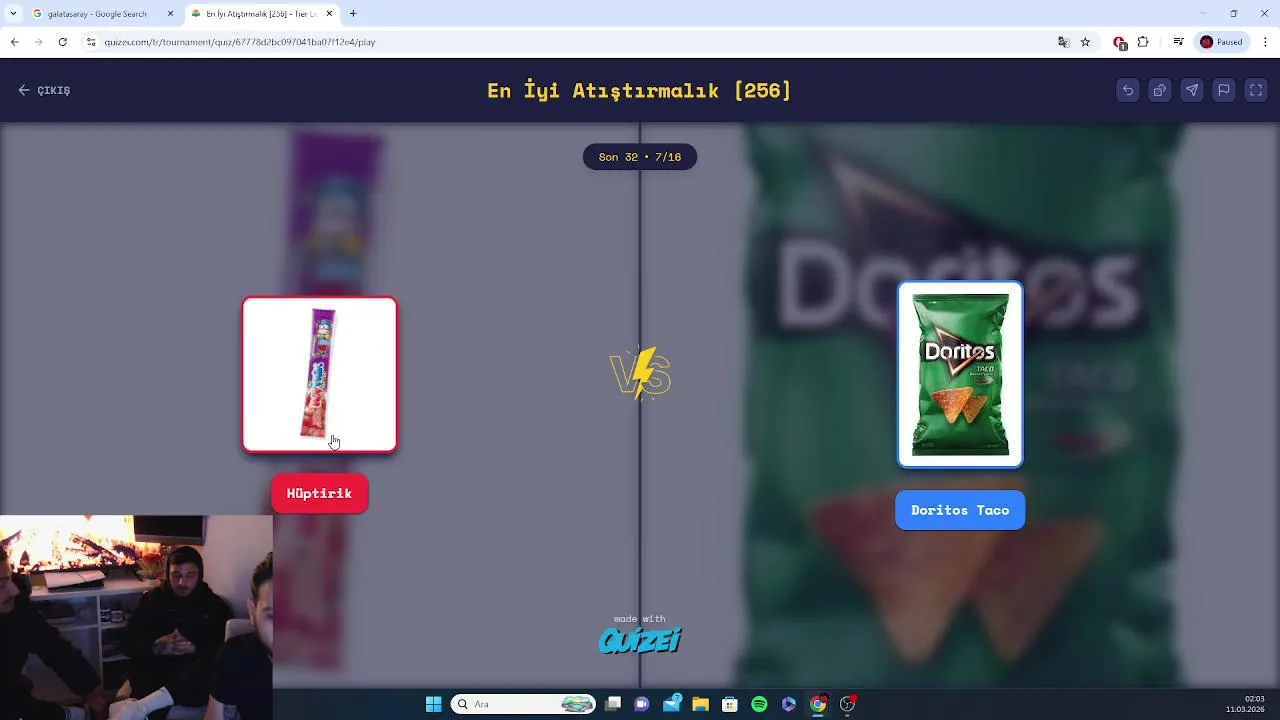
Task: Click Google Chrome taskbar icon
Action: (x=818, y=704)
